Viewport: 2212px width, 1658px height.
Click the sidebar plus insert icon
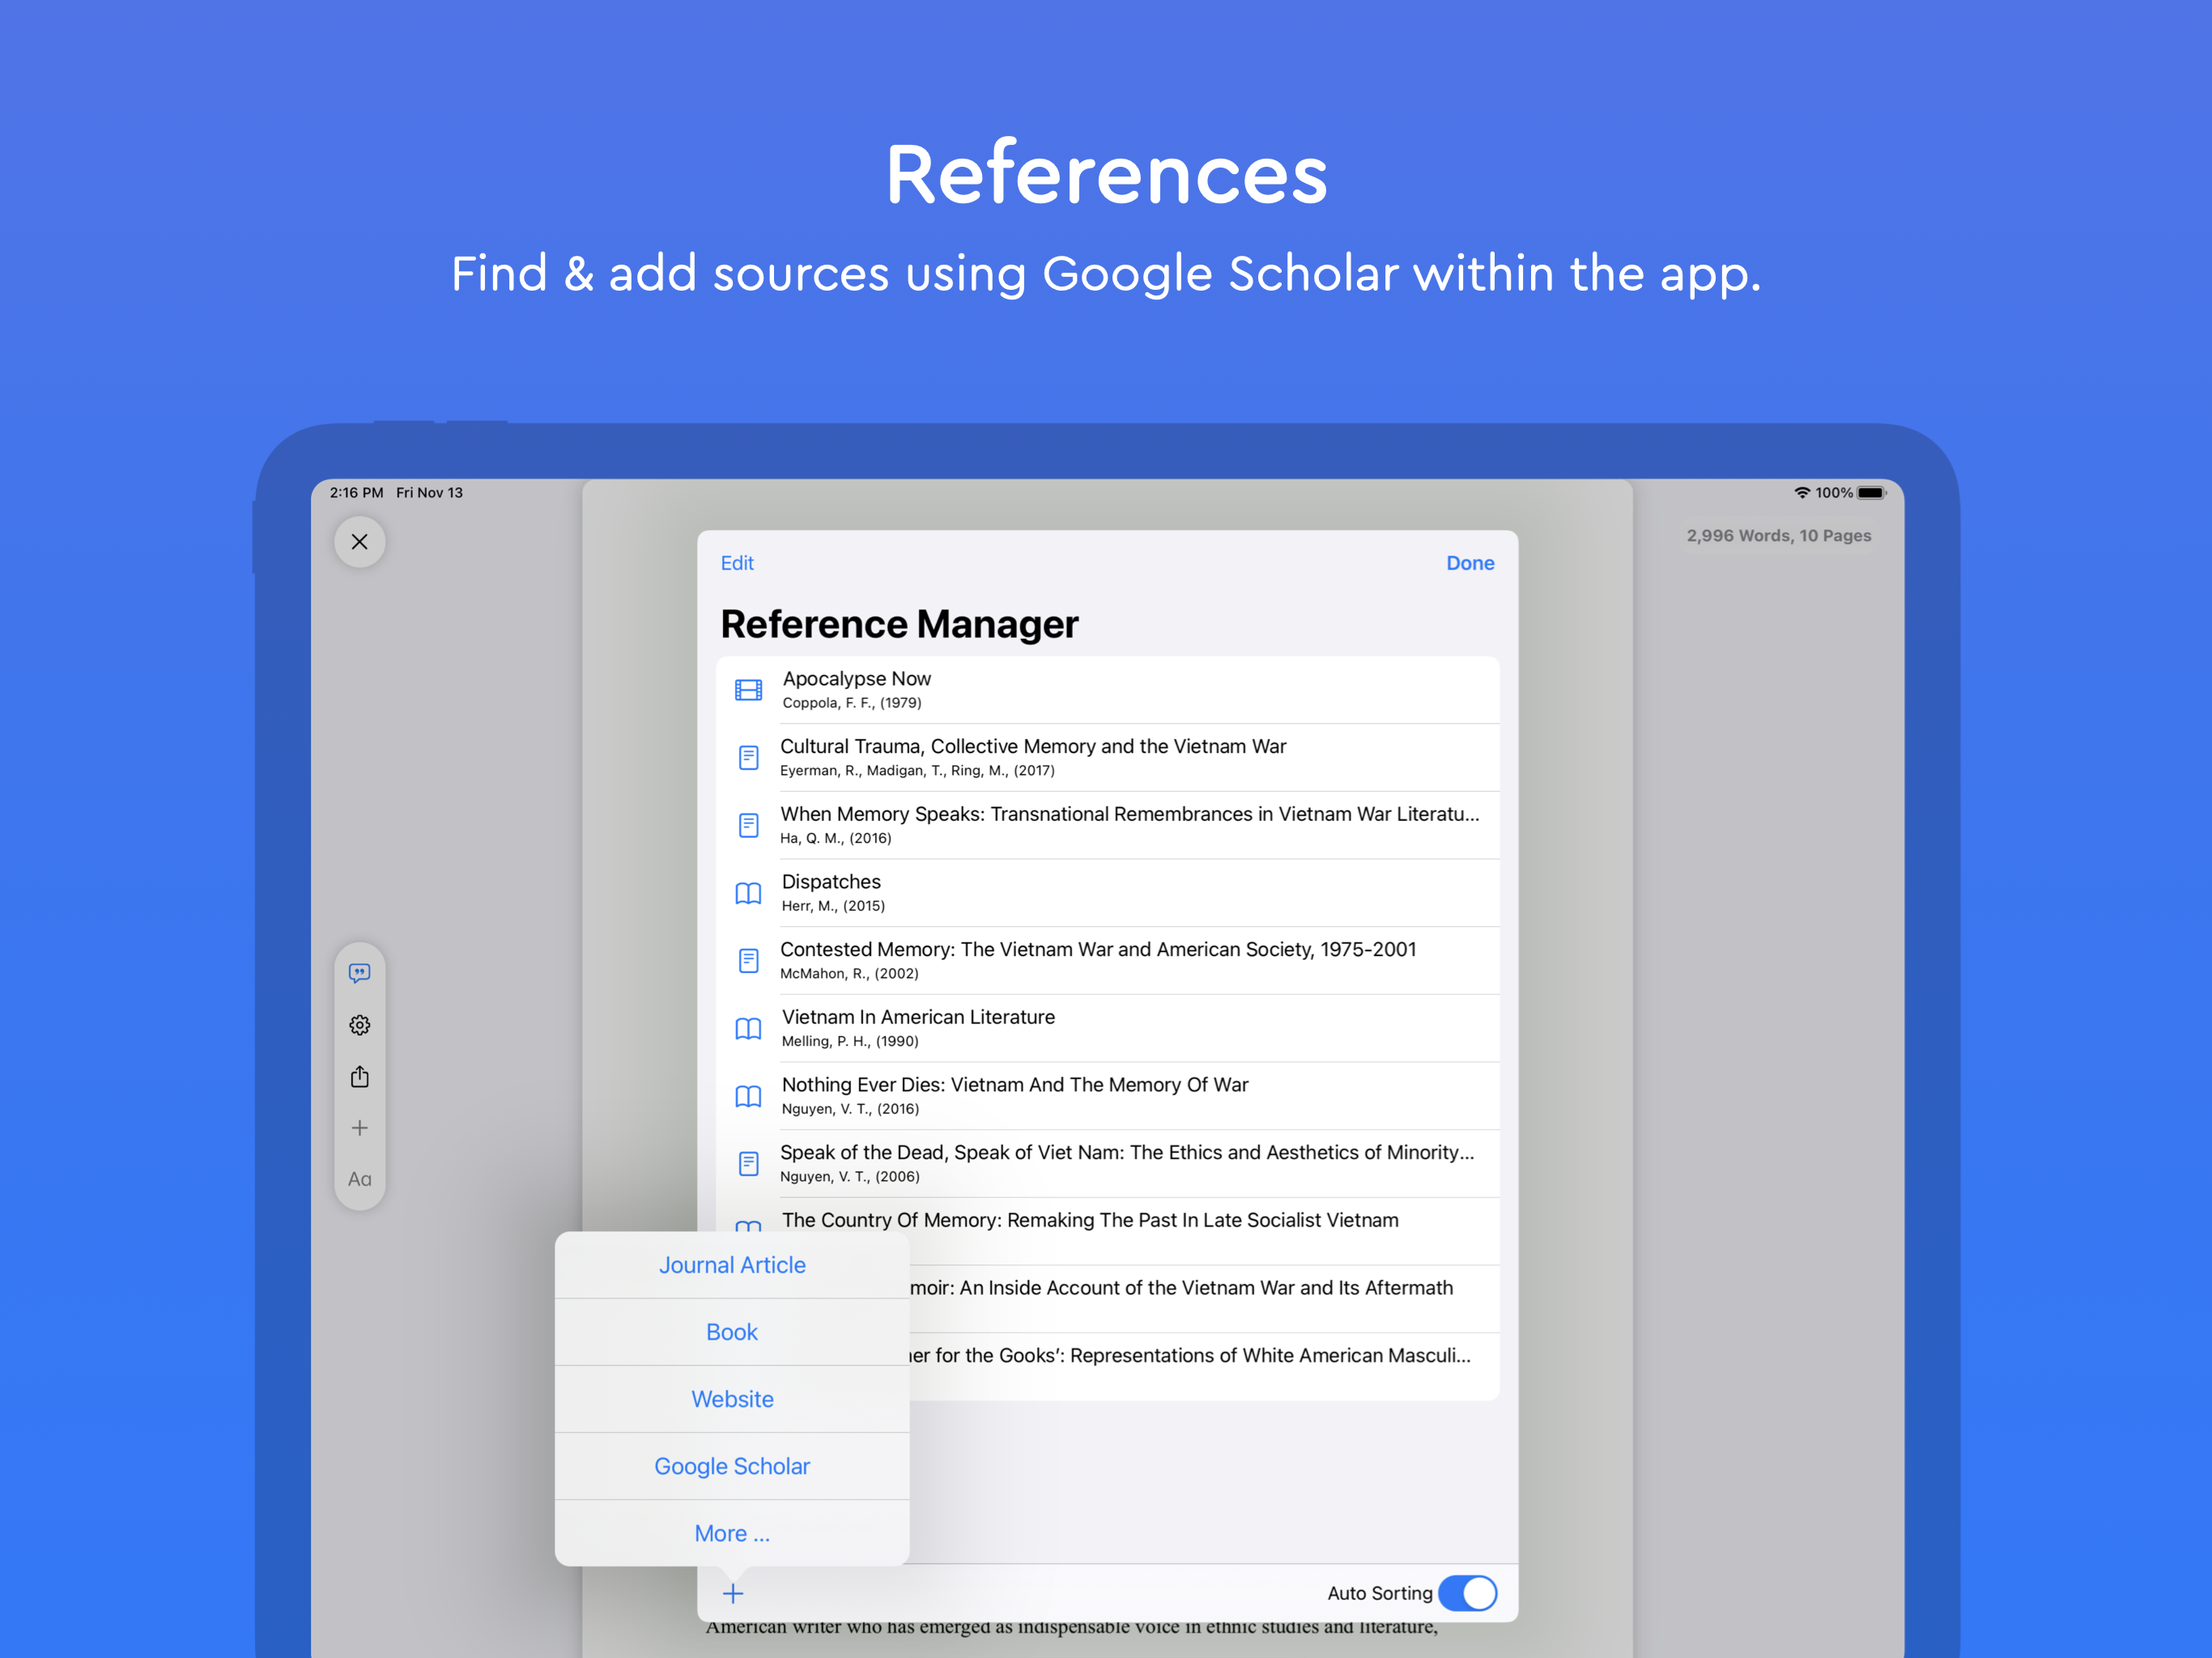coord(359,1128)
